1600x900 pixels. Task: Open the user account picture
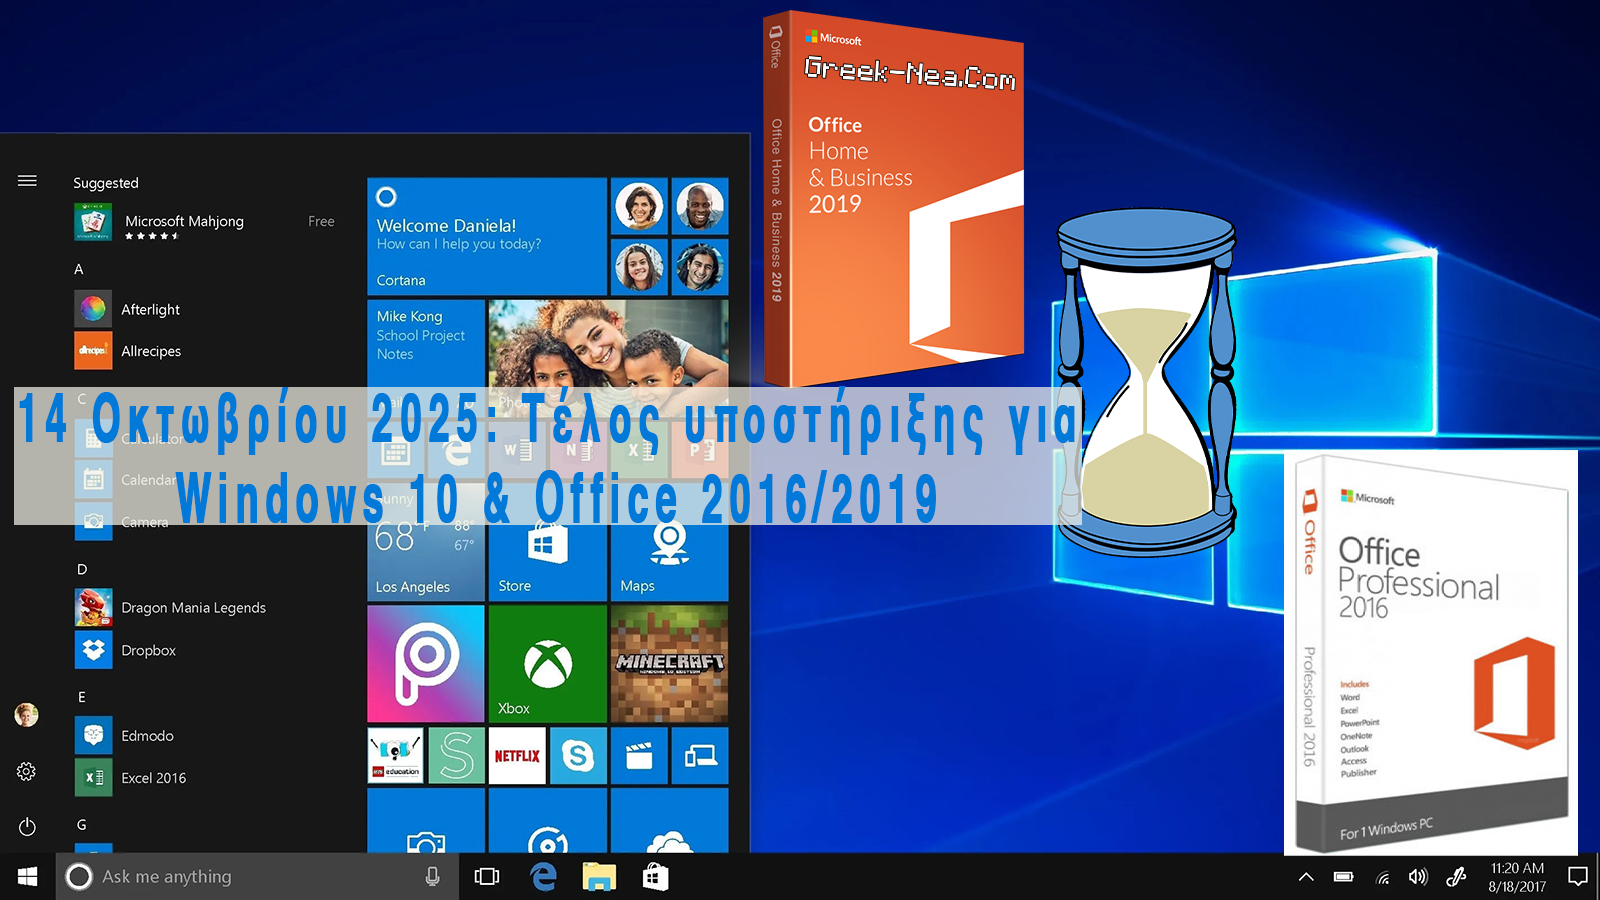click(x=27, y=715)
